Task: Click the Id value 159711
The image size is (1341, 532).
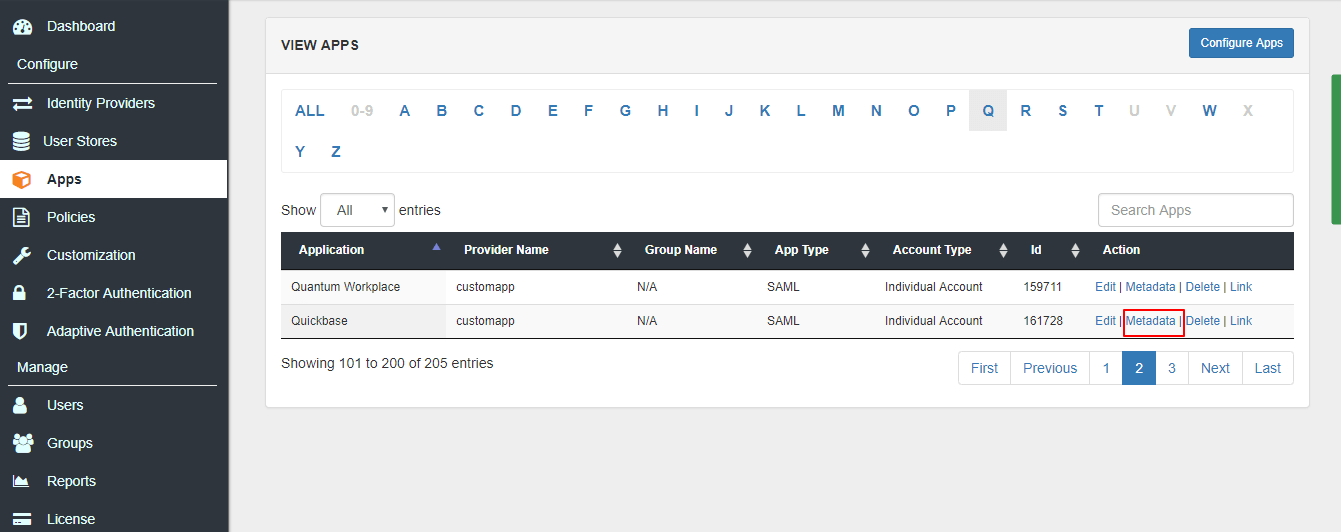Action: pyautogui.click(x=1043, y=287)
